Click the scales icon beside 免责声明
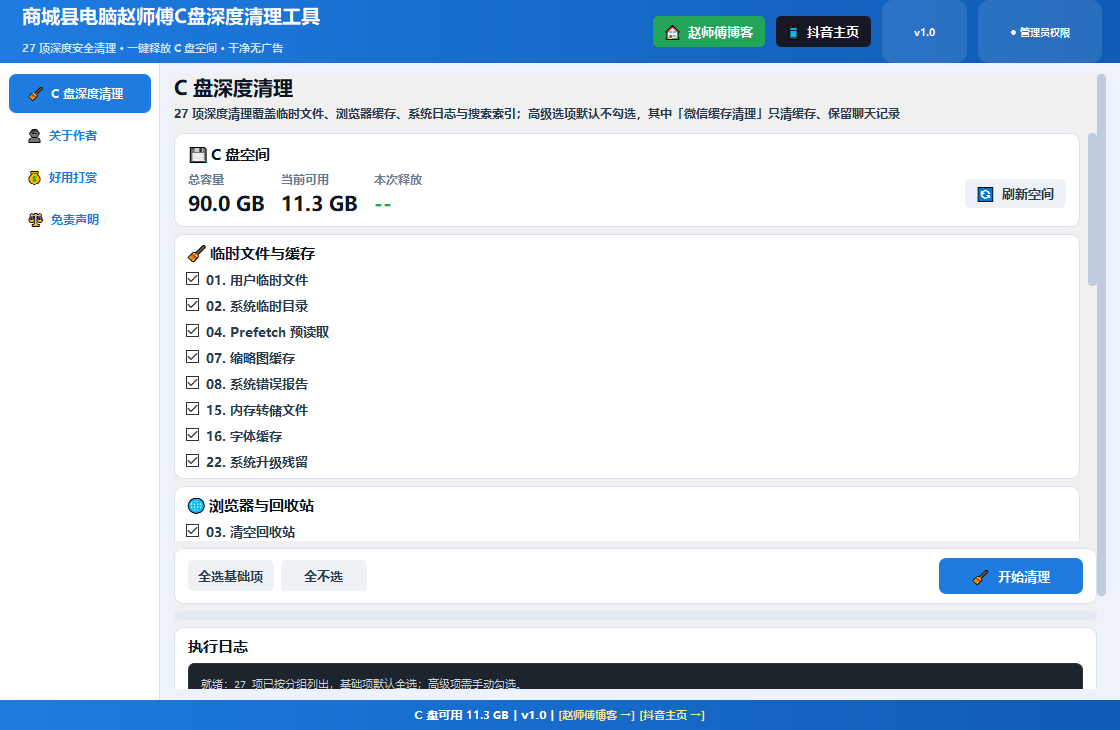 pos(35,220)
